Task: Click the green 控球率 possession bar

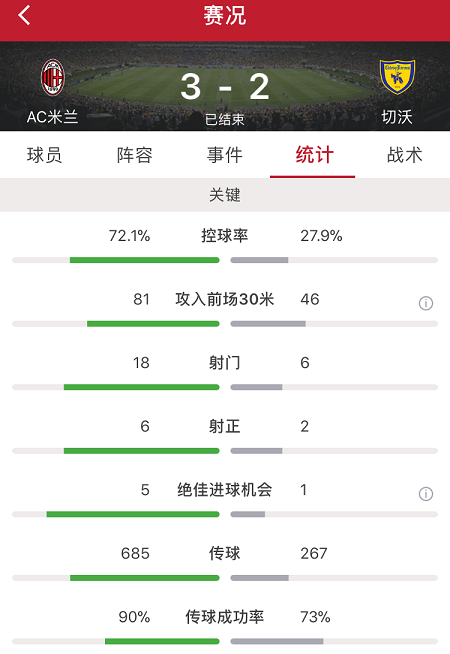Action: point(145,260)
